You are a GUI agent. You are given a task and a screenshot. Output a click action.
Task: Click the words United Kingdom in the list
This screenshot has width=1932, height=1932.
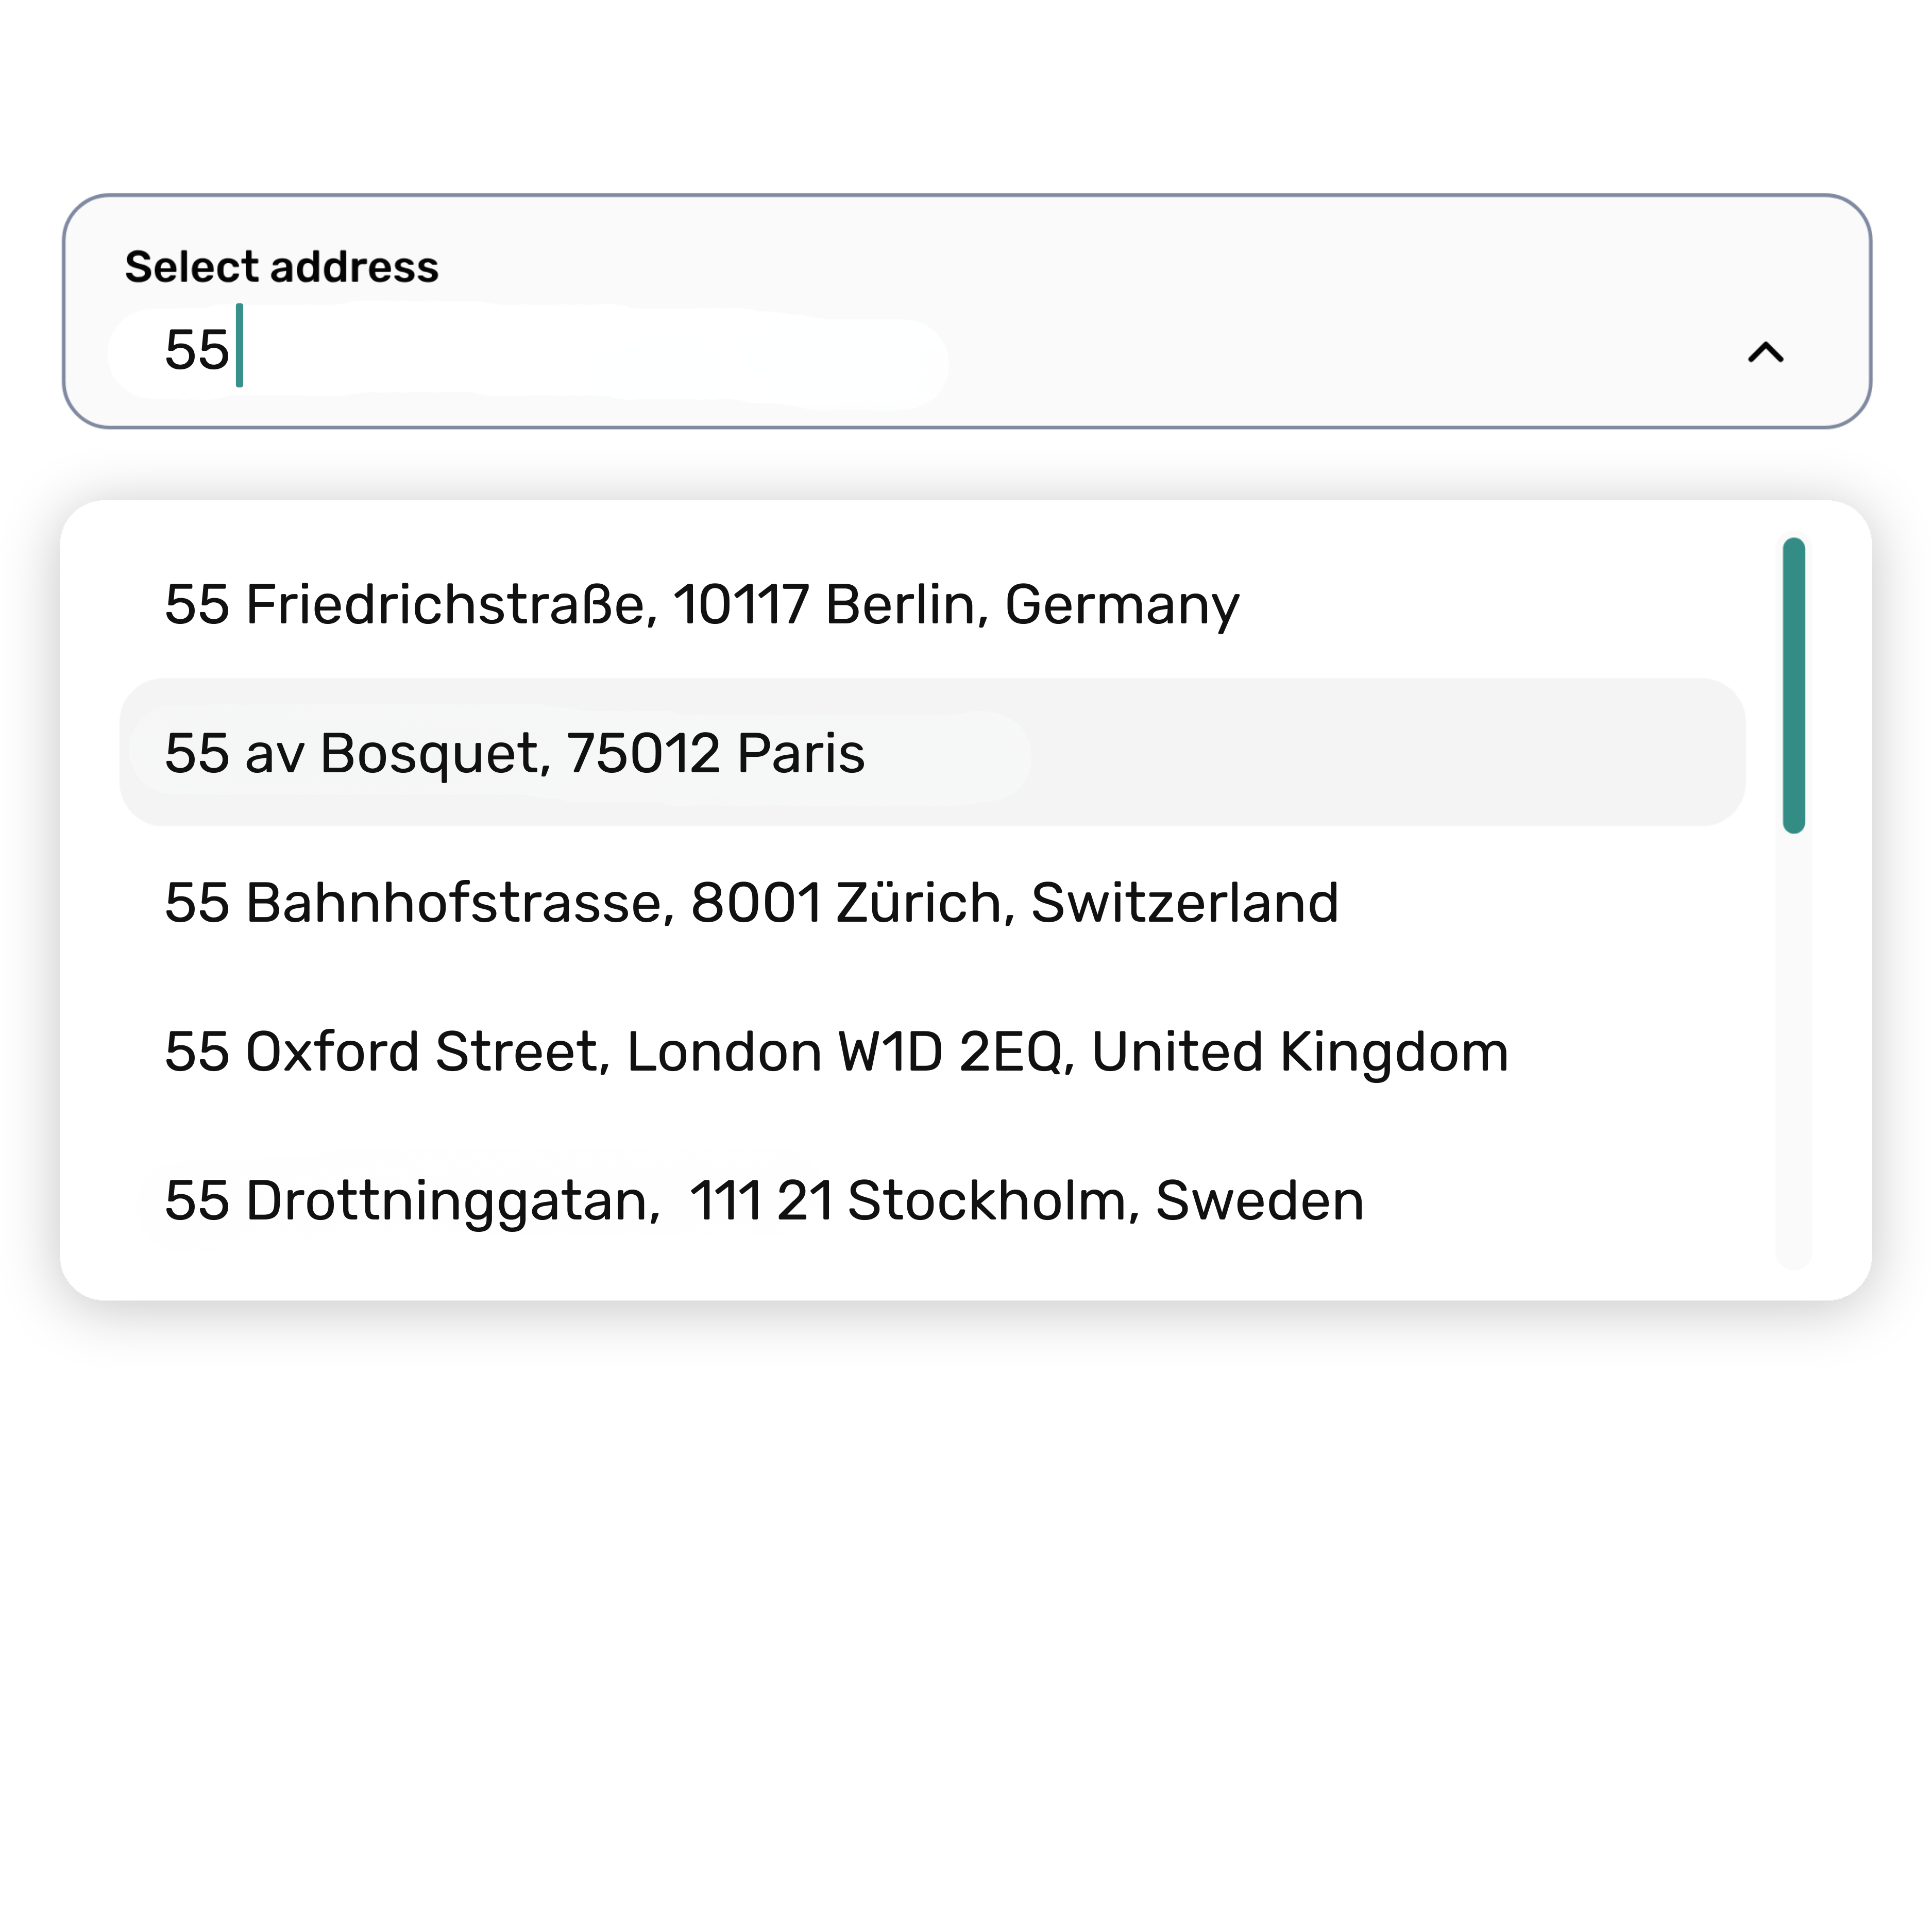1299,1051
